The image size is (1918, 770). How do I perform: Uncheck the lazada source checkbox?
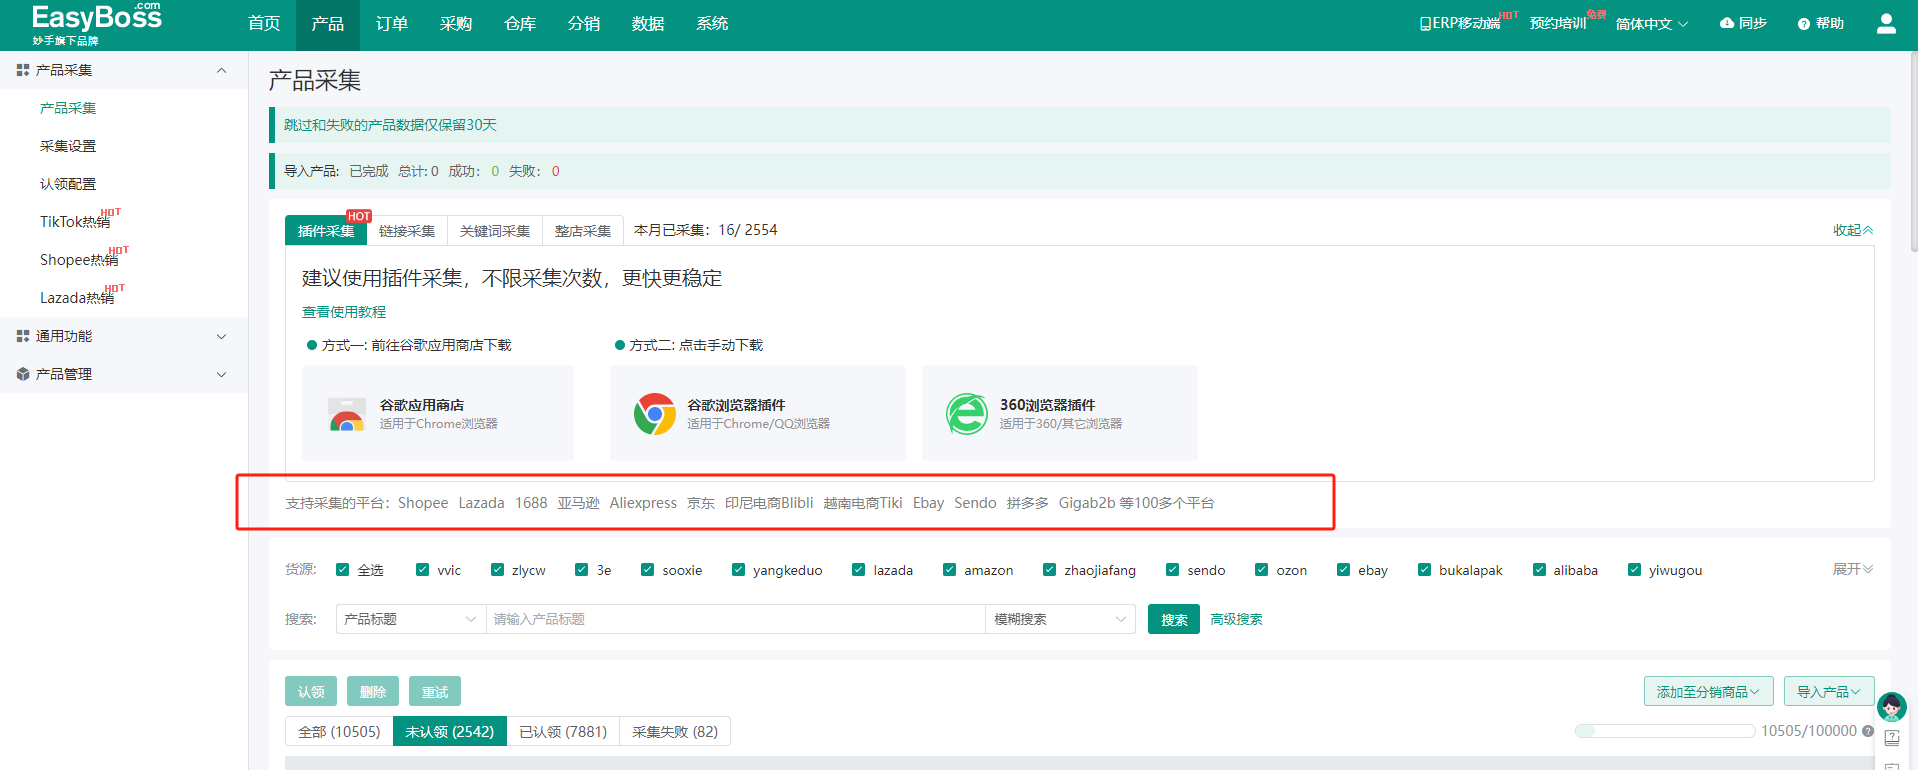pos(858,570)
